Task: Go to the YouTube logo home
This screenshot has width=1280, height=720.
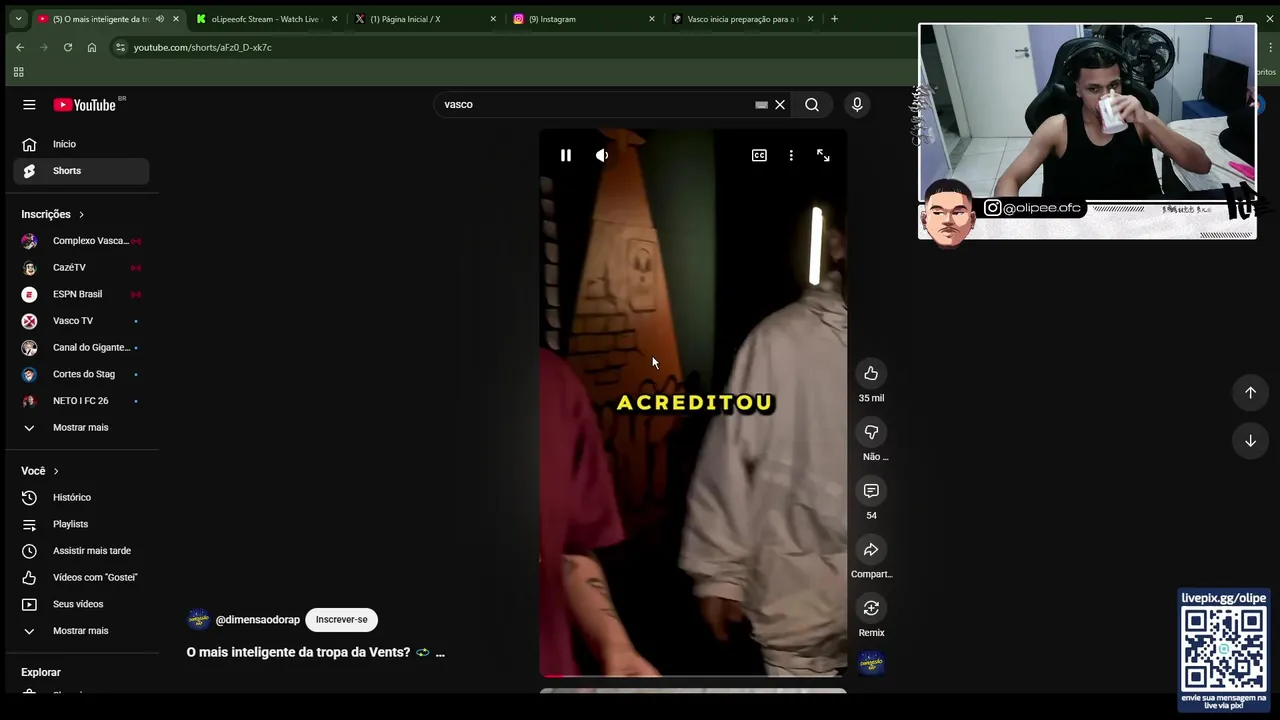Action: click(85, 105)
